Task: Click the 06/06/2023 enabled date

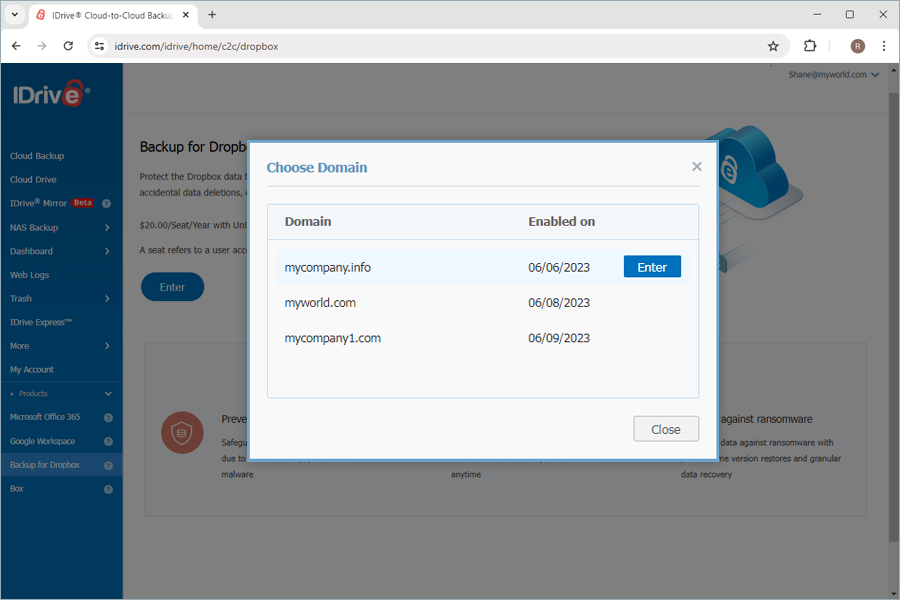Action: (559, 268)
